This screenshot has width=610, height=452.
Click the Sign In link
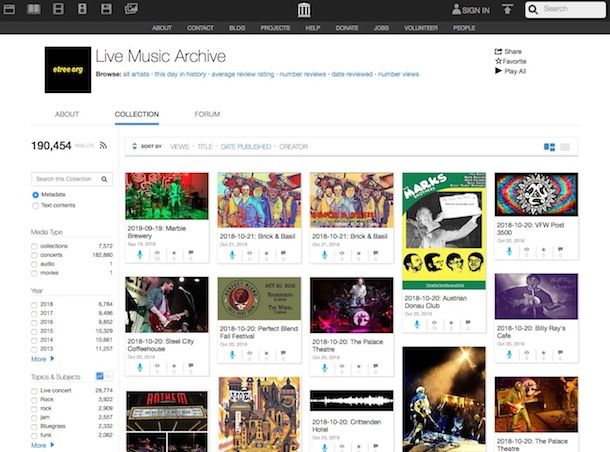tap(476, 11)
